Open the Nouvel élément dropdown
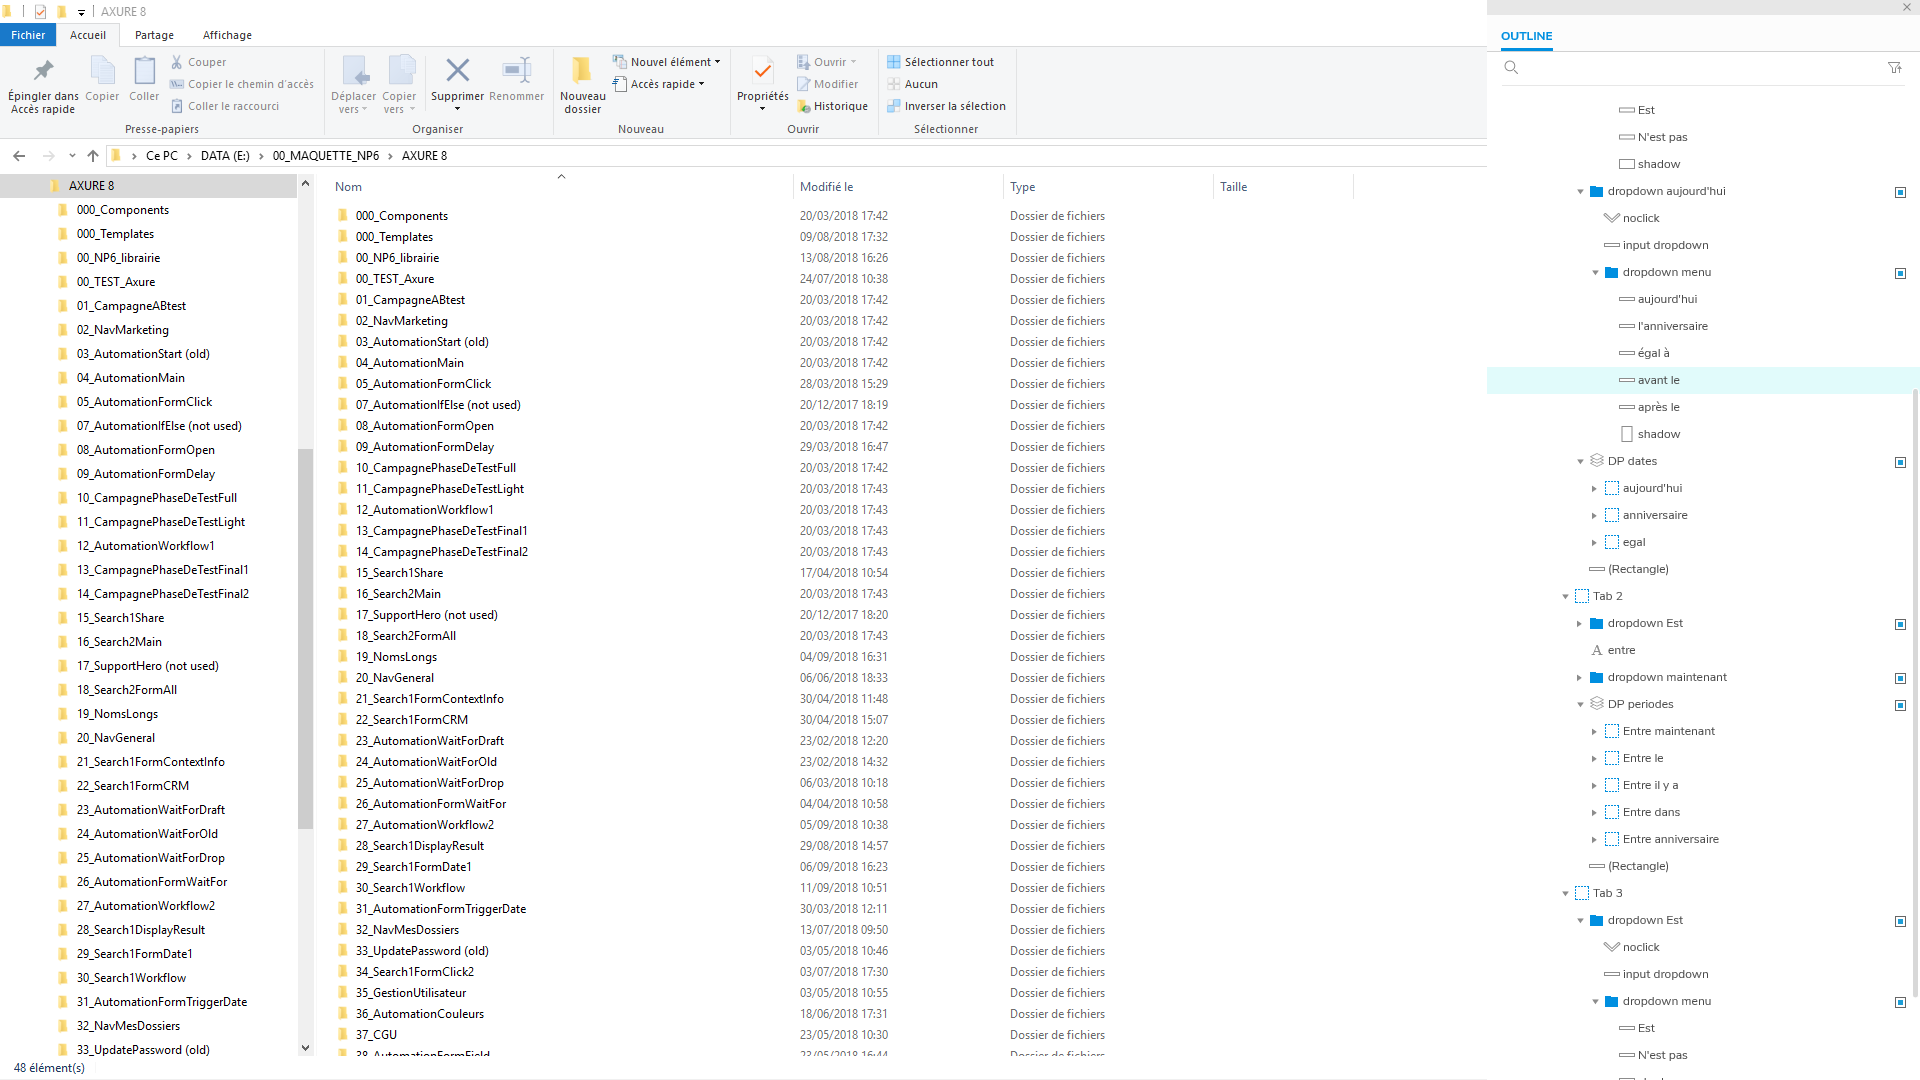The height and width of the screenshot is (1080, 1920). 672,62
